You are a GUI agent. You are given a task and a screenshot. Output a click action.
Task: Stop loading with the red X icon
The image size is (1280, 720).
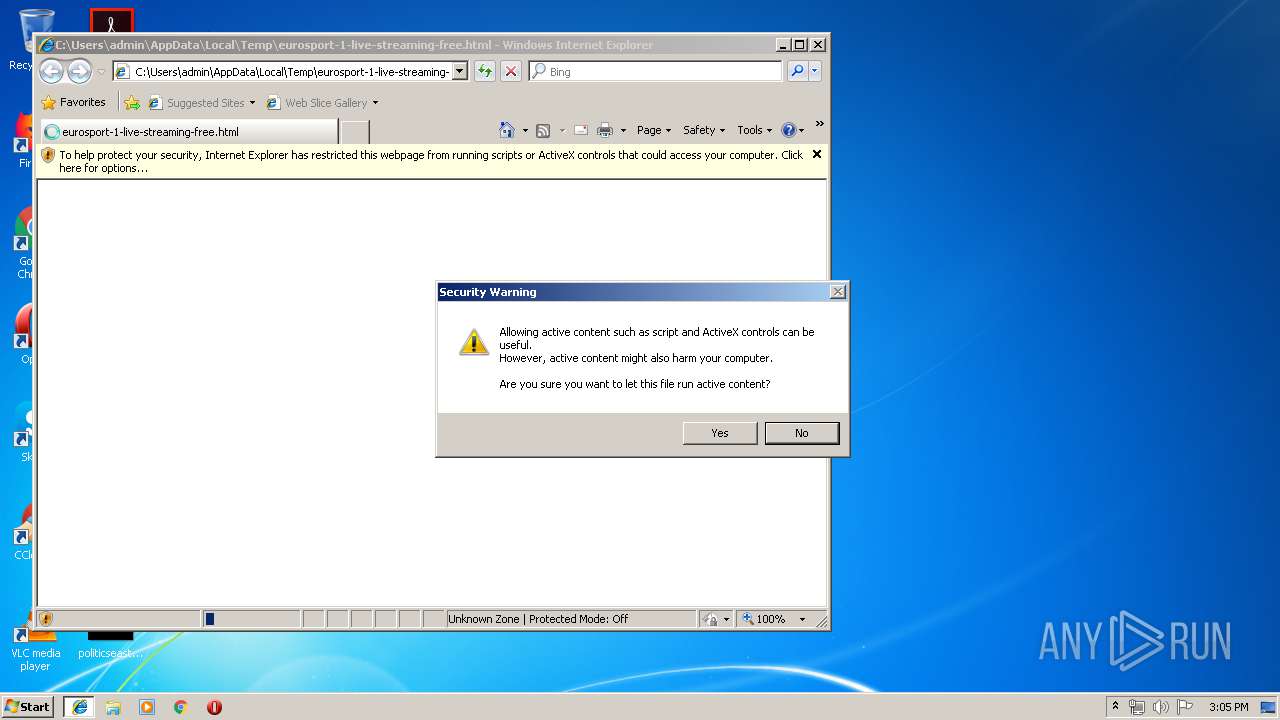pos(511,71)
